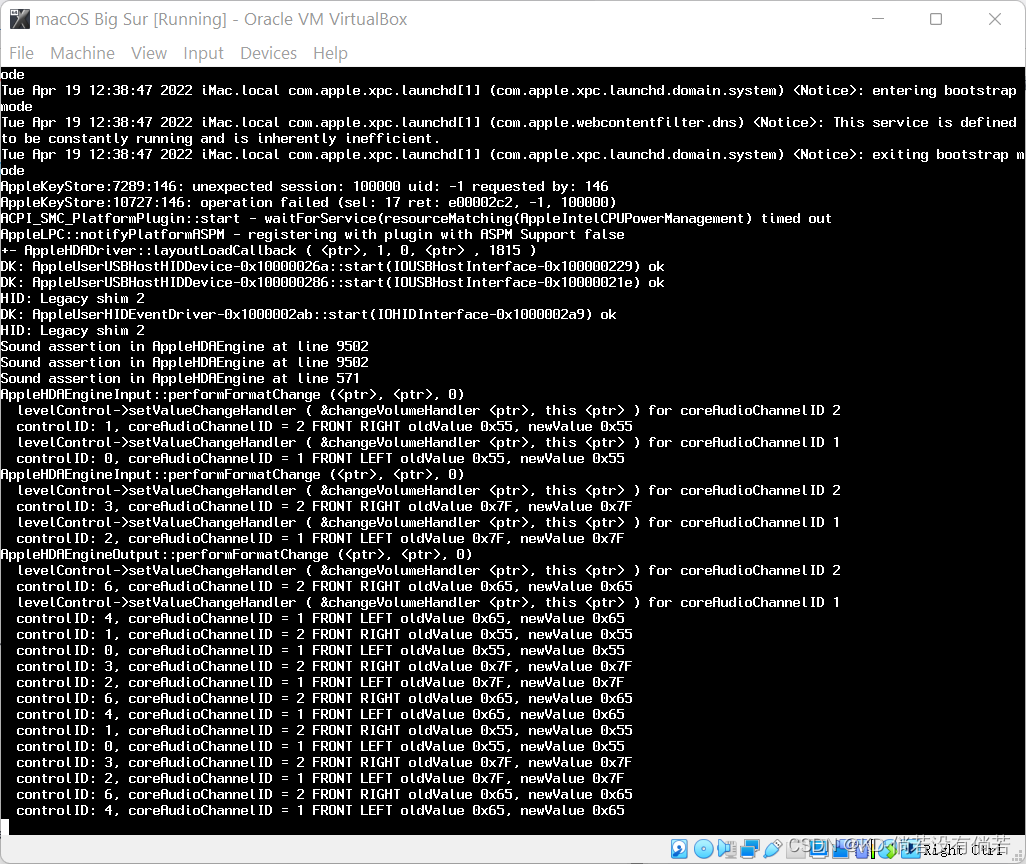Open the Devices menu
The height and width of the screenshot is (864, 1026).
[268, 53]
